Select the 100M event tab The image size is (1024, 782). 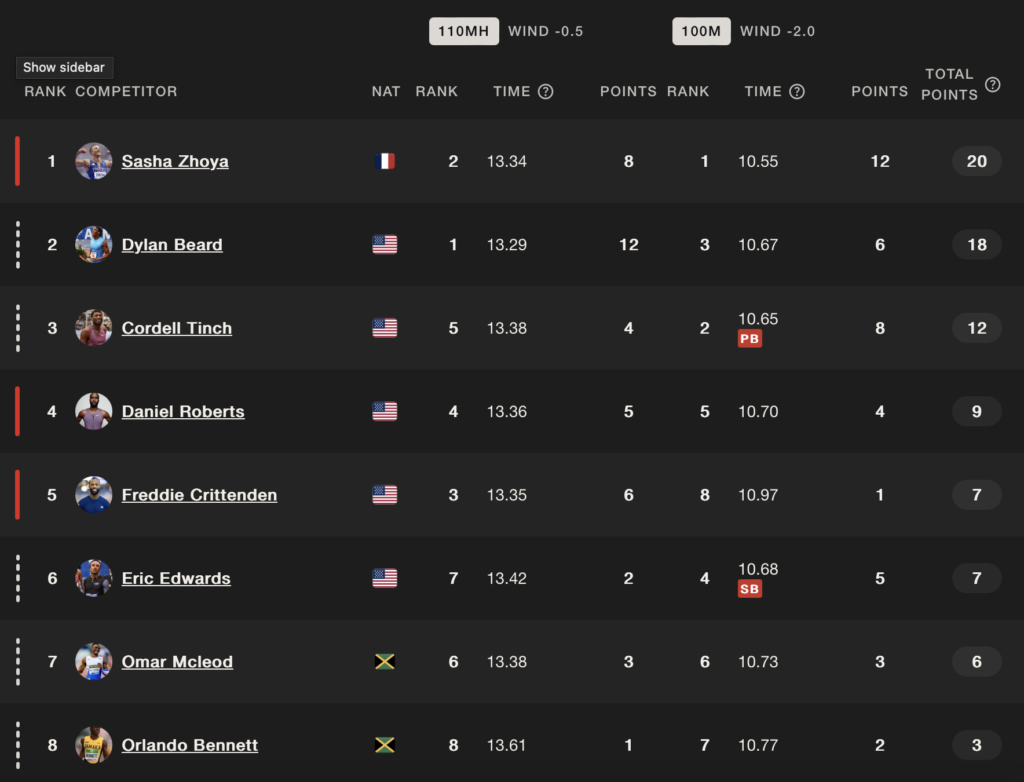click(x=701, y=31)
